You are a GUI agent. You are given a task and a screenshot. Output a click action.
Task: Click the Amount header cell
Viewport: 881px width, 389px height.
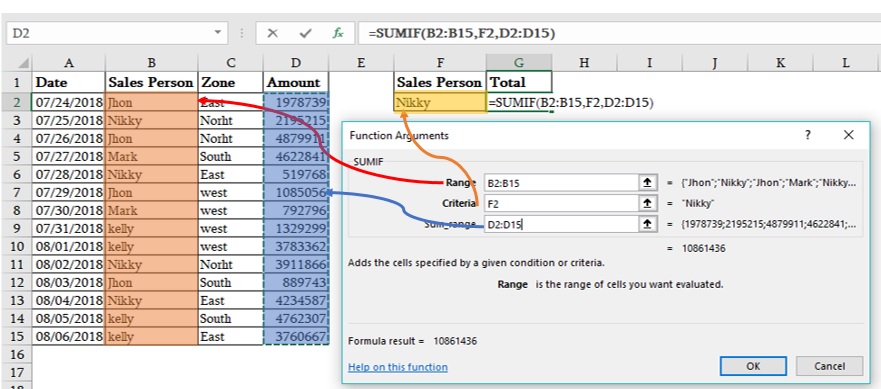[296, 83]
